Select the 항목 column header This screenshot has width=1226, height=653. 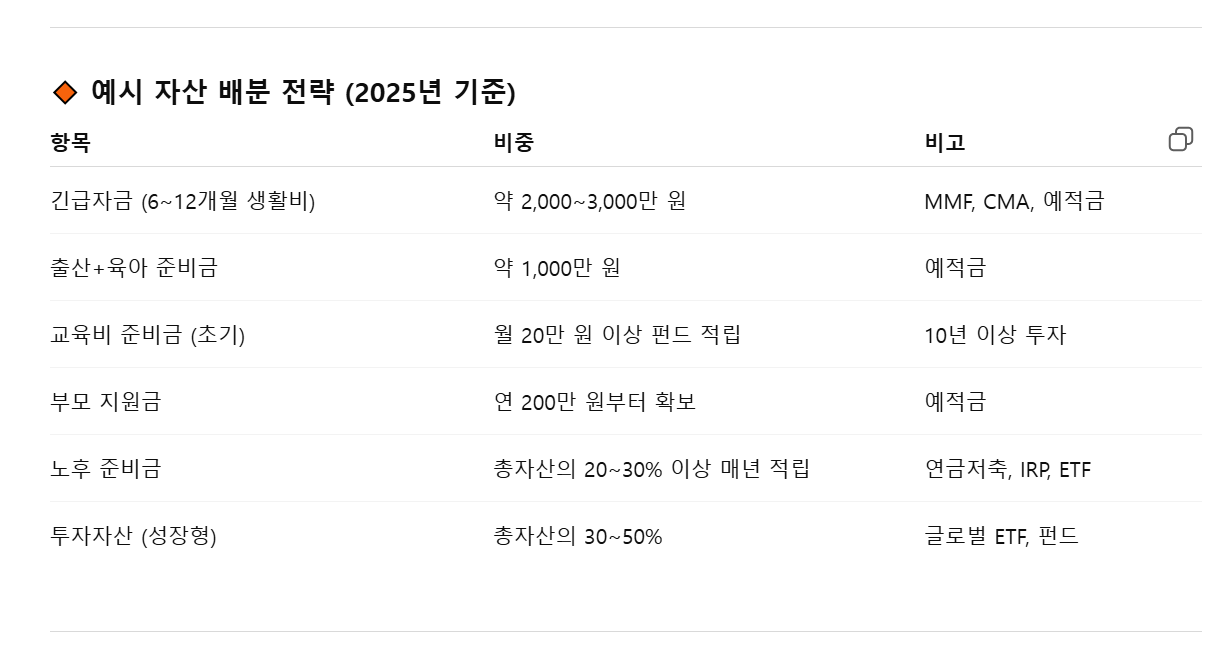[x=70, y=142]
